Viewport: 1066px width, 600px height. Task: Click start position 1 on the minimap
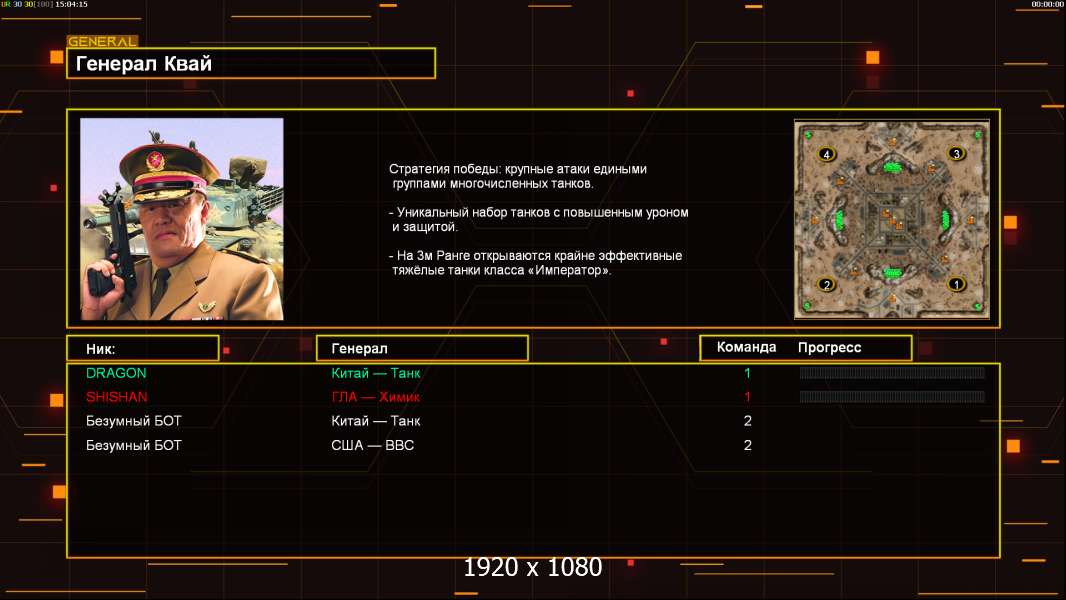coord(956,284)
